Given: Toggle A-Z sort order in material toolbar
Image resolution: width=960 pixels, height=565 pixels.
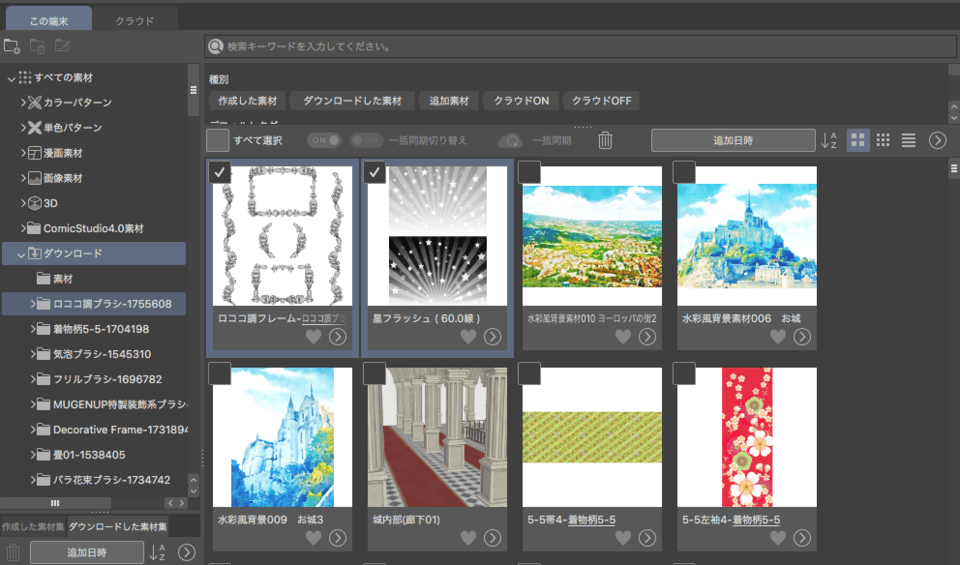Looking at the screenshot, I should pyautogui.click(x=830, y=140).
